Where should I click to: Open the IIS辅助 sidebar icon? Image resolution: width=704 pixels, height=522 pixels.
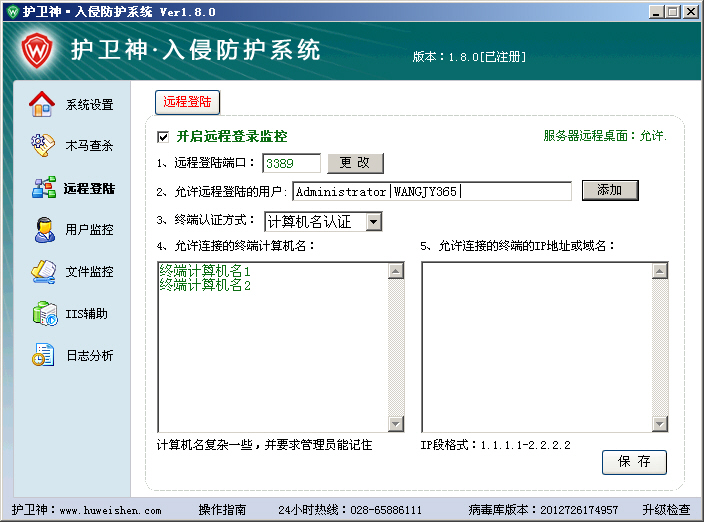click(x=42, y=314)
